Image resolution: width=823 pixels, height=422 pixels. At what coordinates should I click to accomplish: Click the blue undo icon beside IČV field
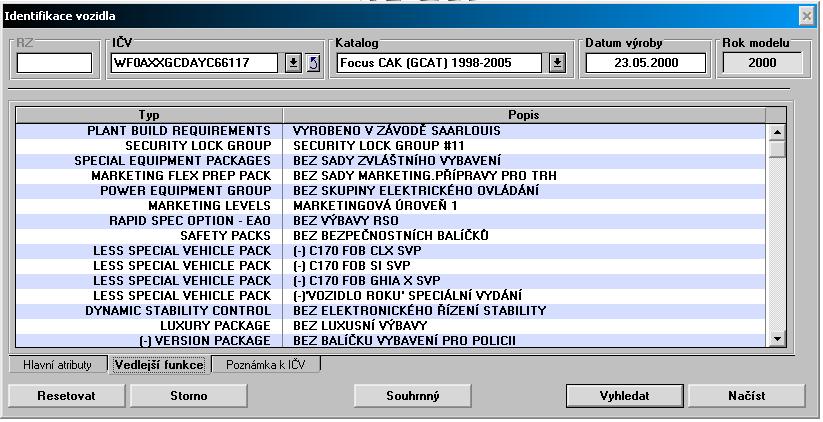click(313, 63)
